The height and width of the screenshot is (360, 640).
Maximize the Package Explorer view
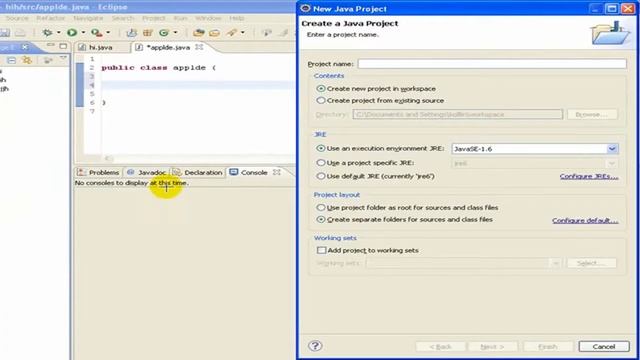pos(63,46)
